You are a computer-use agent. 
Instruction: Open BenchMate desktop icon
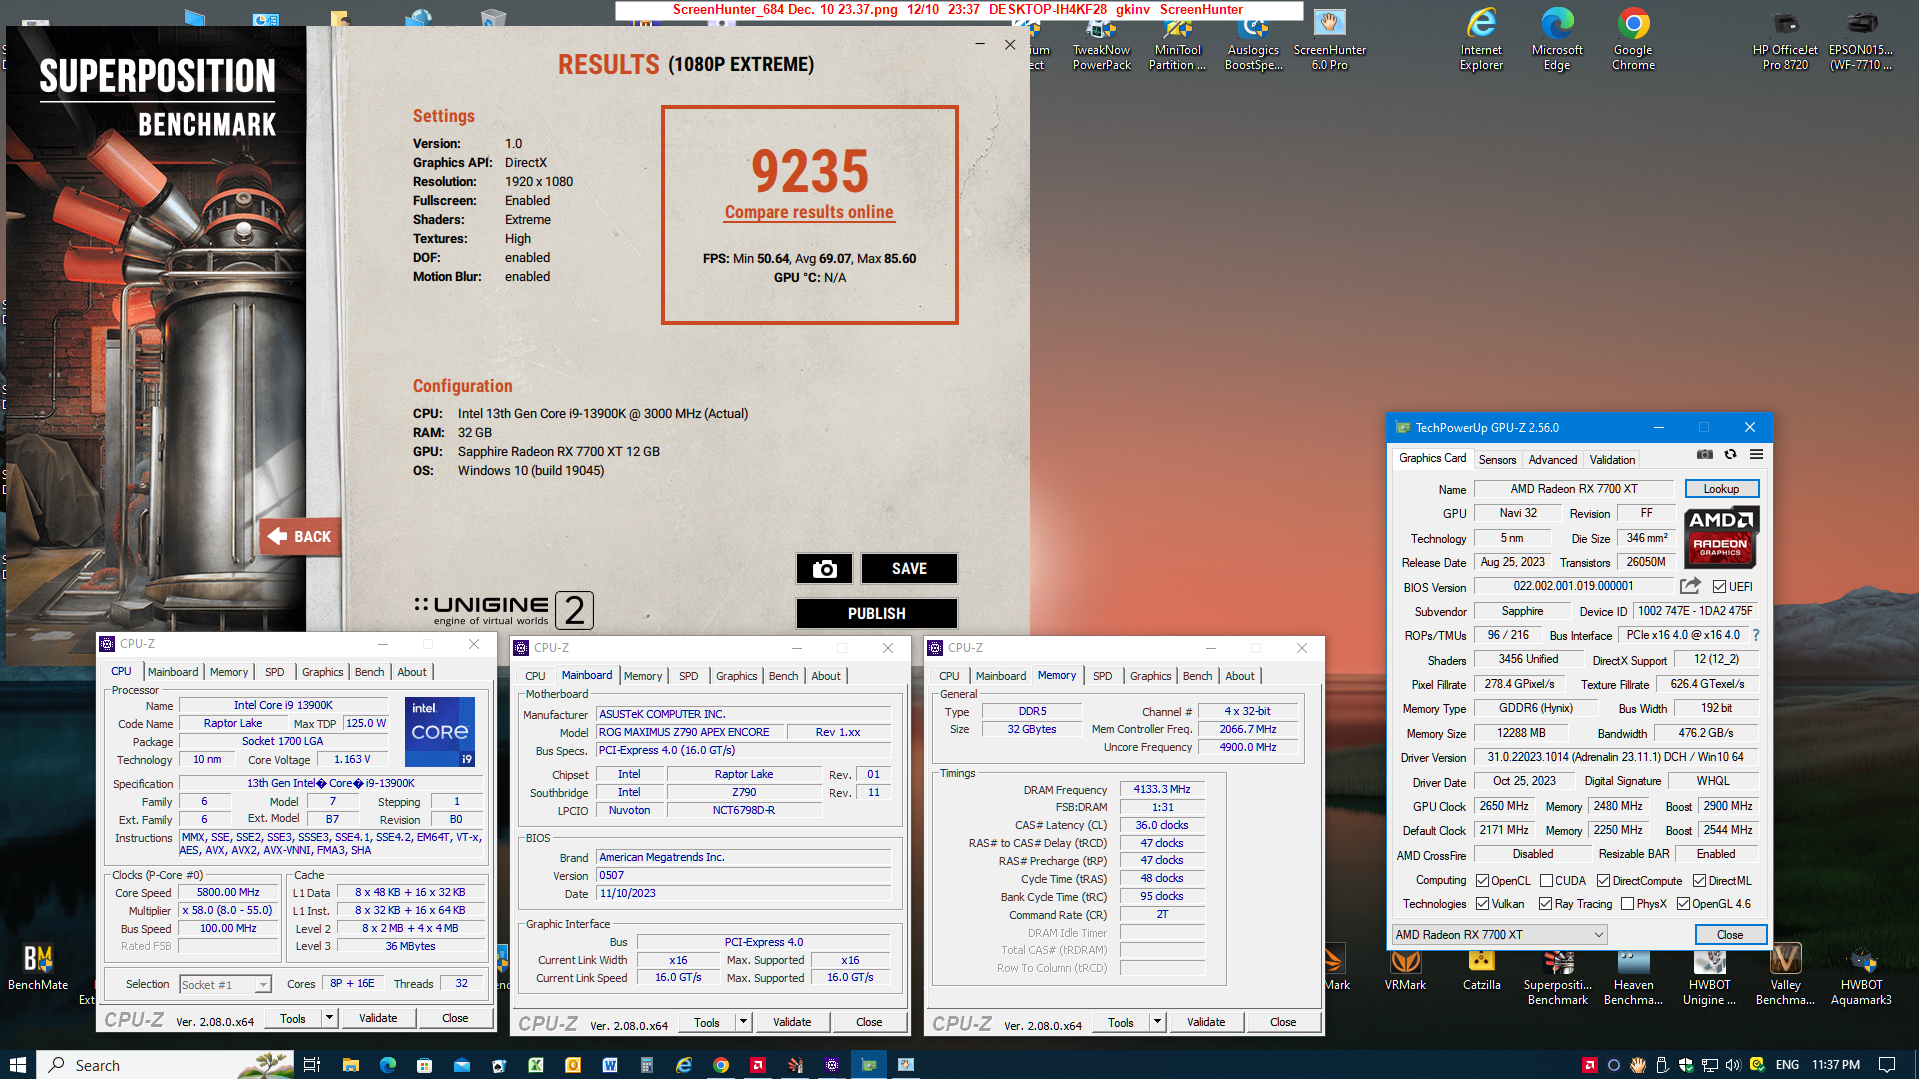click(x=38, y=967)
